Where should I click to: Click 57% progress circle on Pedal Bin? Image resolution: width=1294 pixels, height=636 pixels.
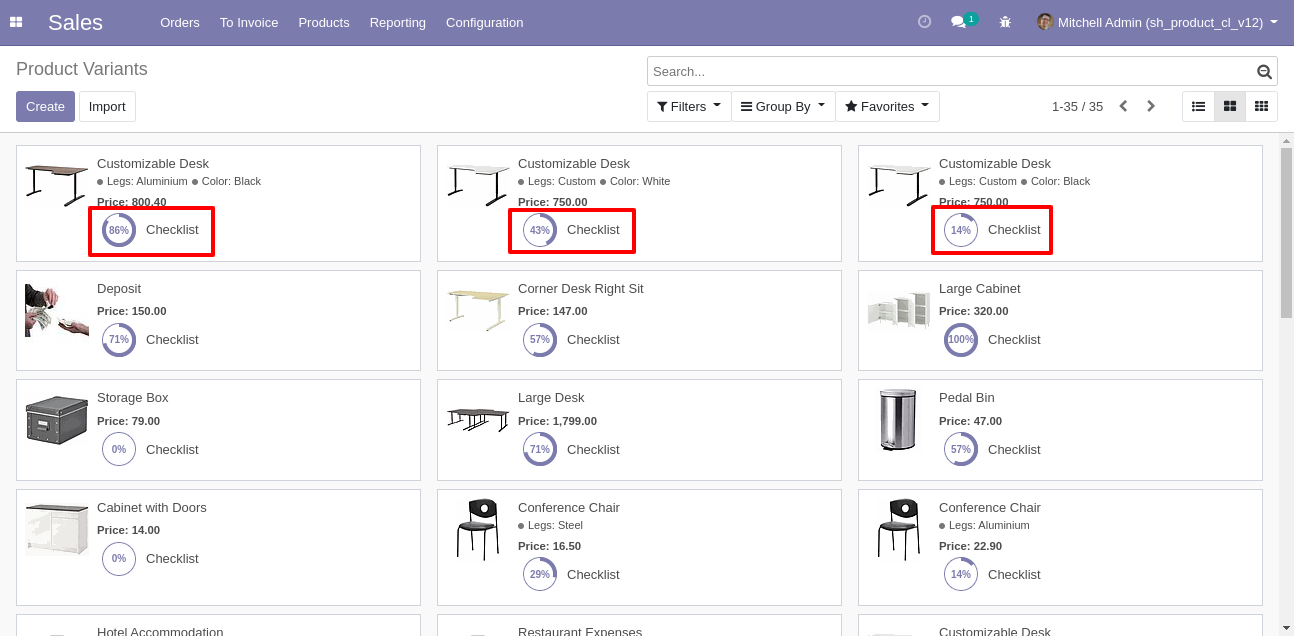pos(961,450)
